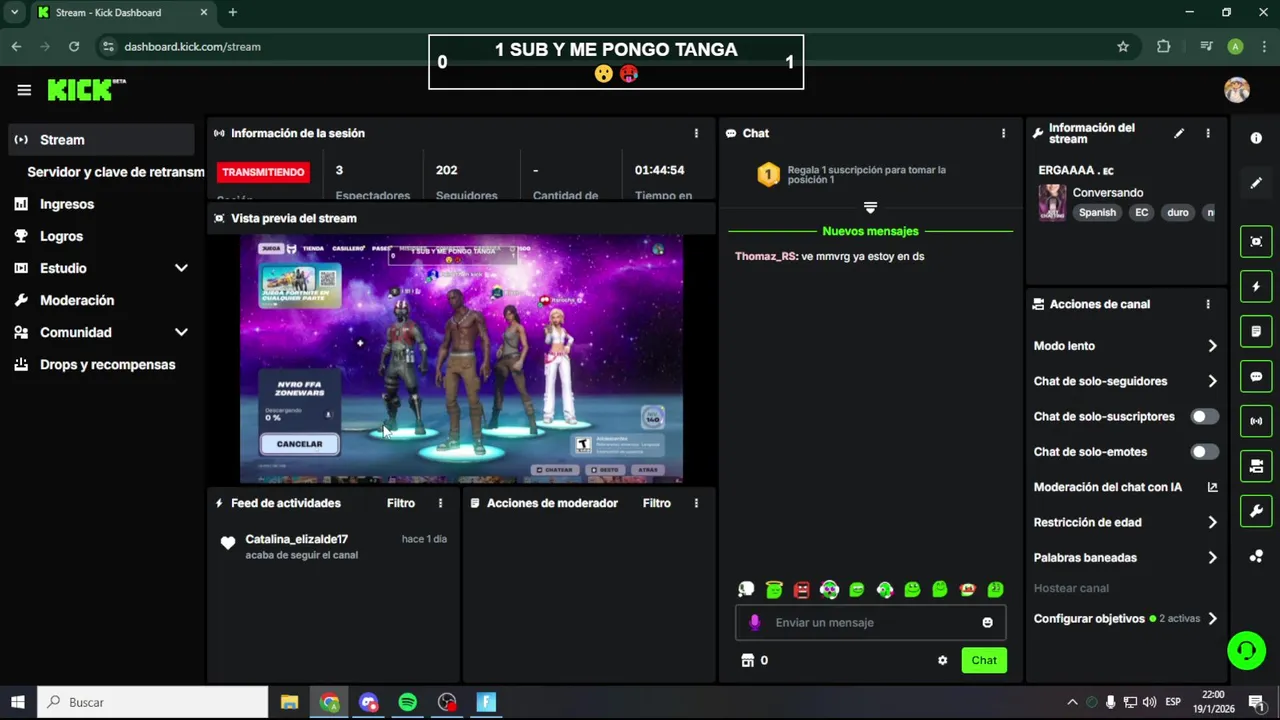Image resolution: width=1280 pixels, height=720 pixels.
Task: Click username Thomaz_RS in chat
Action: (766, 256)
